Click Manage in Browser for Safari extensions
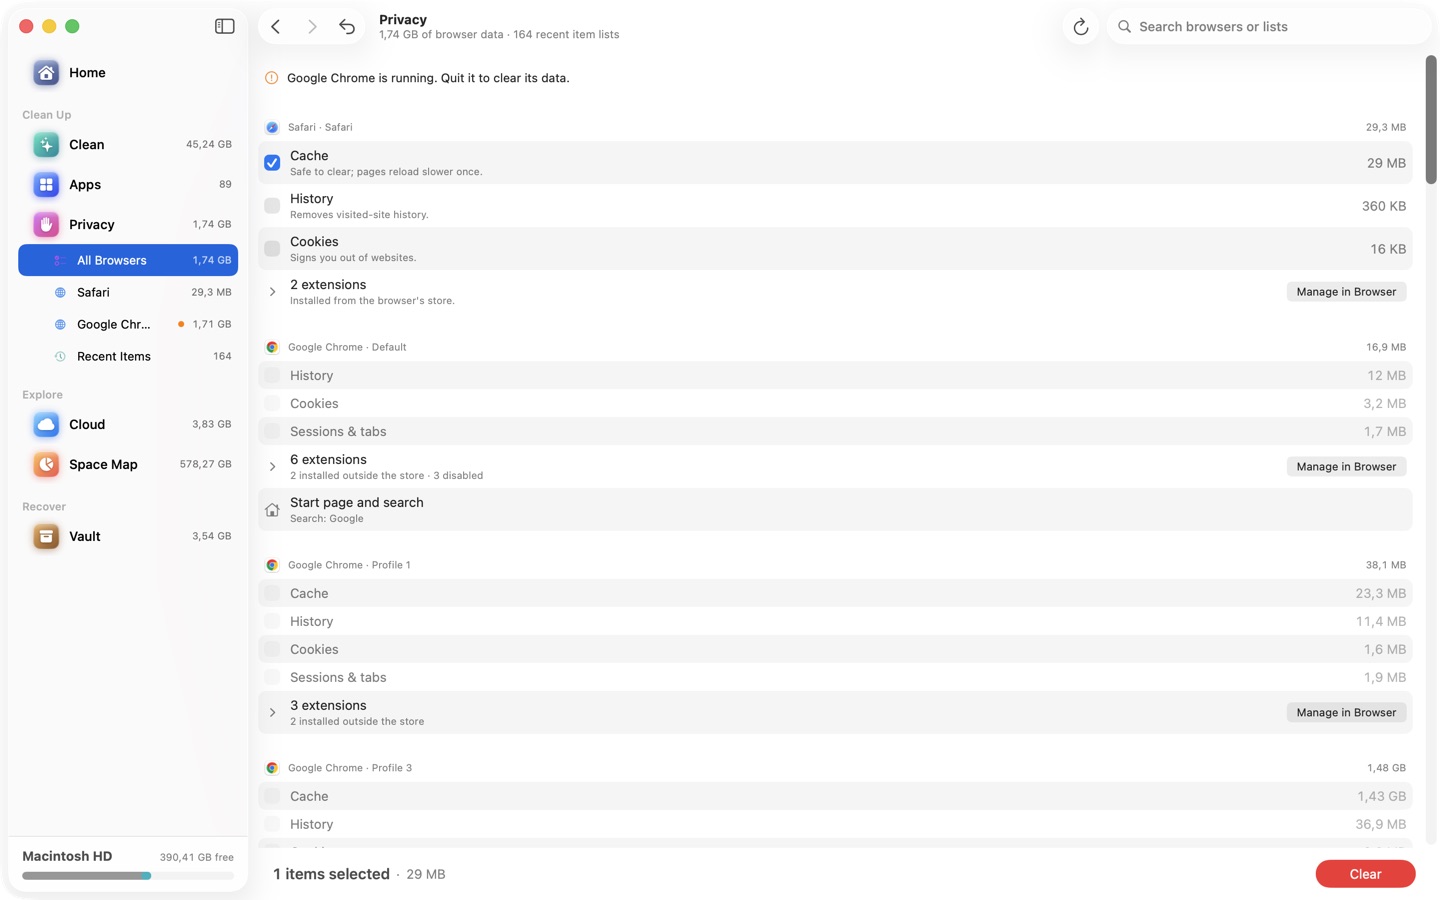1440x900 pixels. (1346, 292)
